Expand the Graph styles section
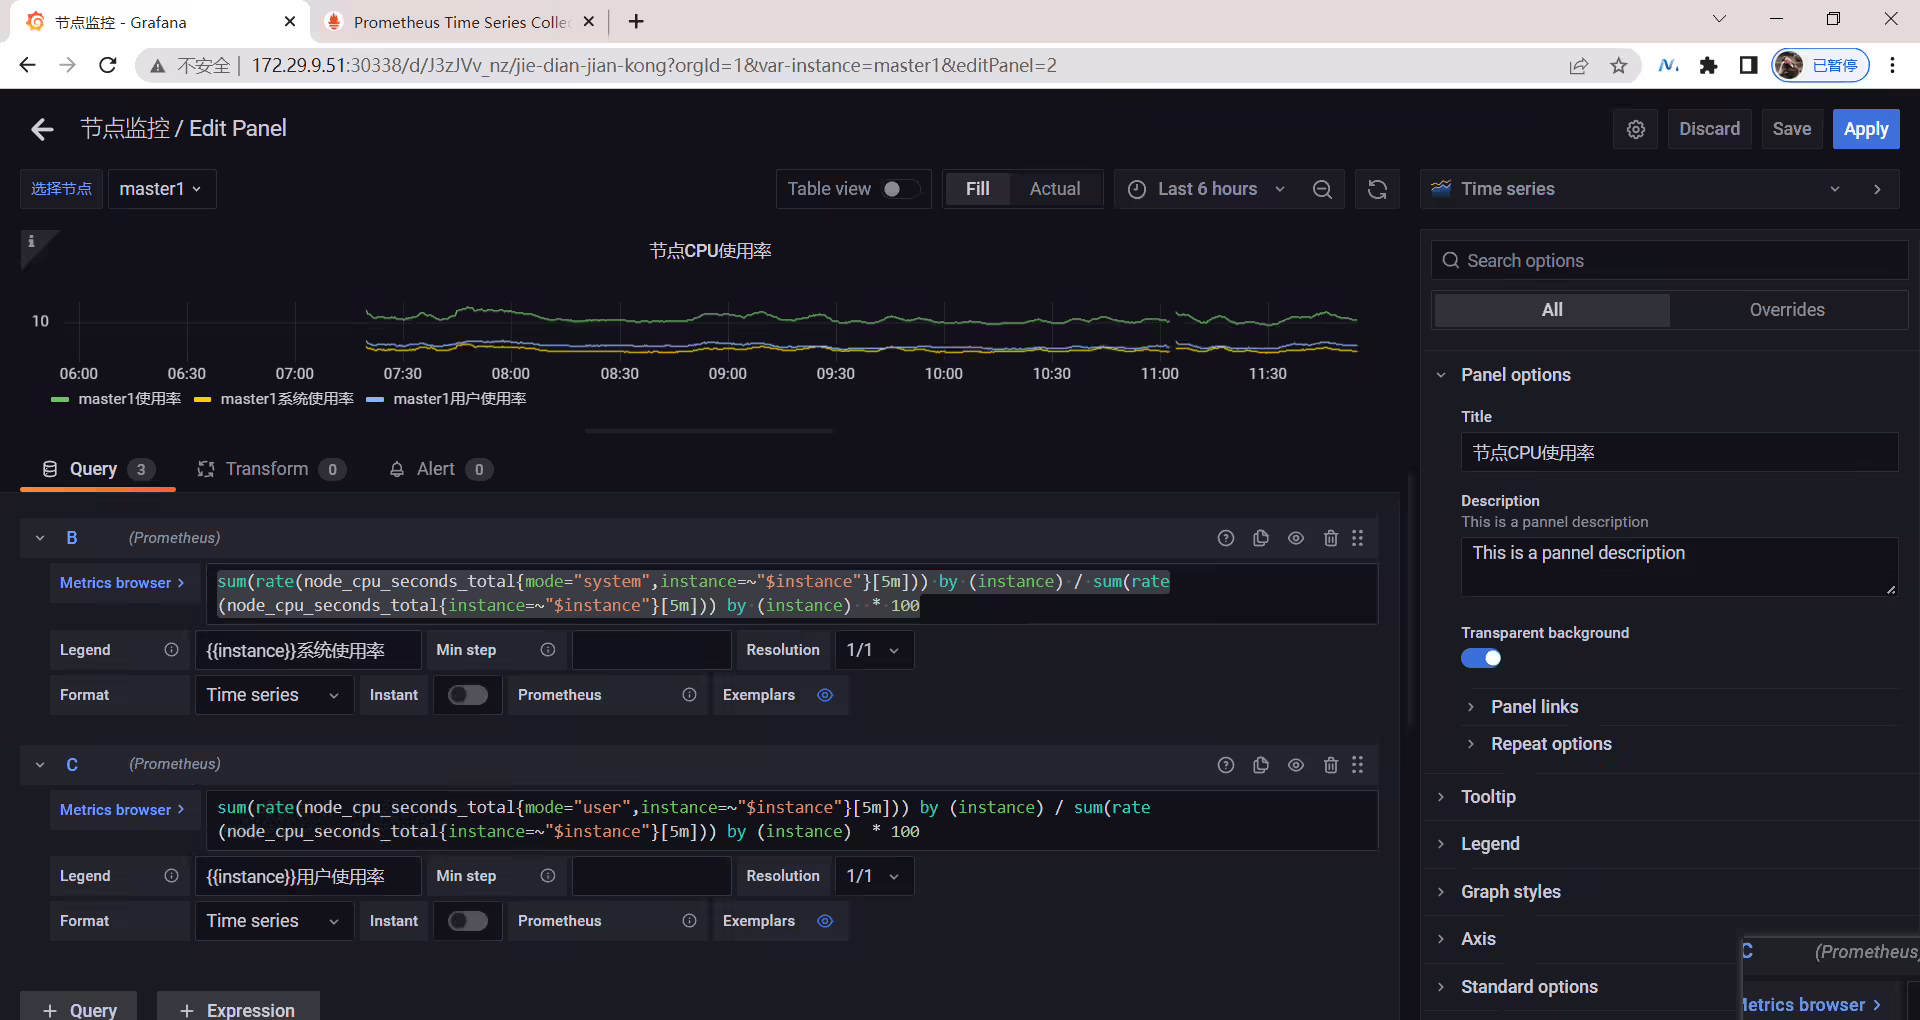 point(1510,892)
